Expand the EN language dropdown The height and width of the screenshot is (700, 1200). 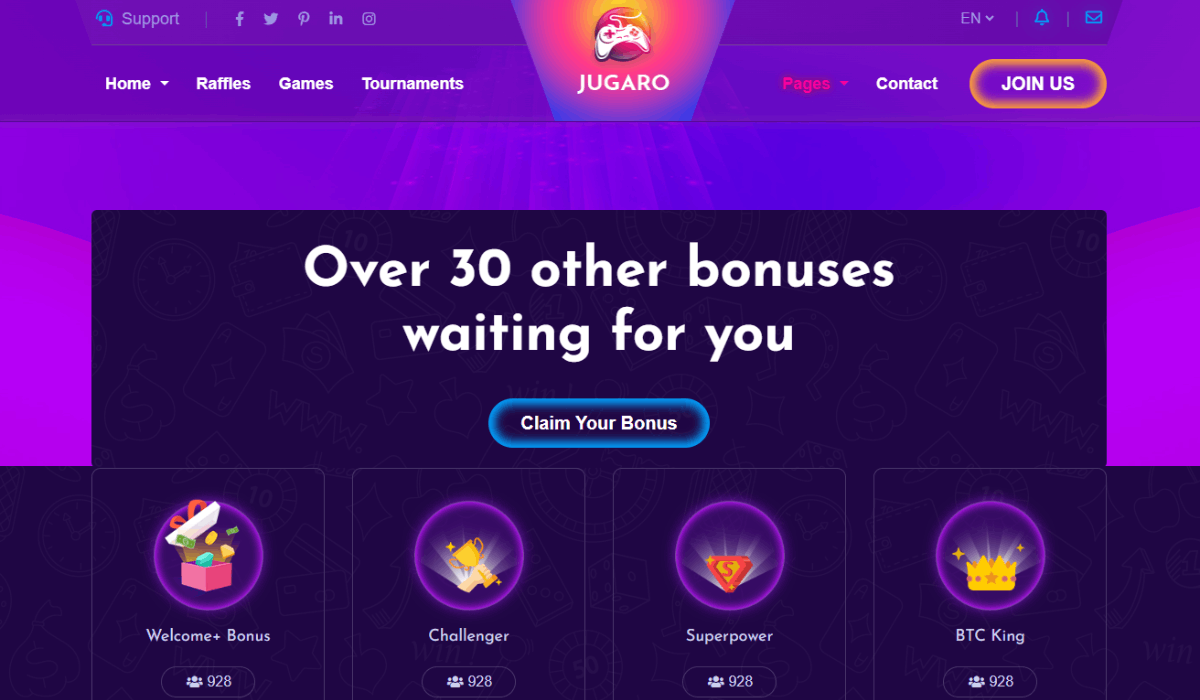(977, 18)
